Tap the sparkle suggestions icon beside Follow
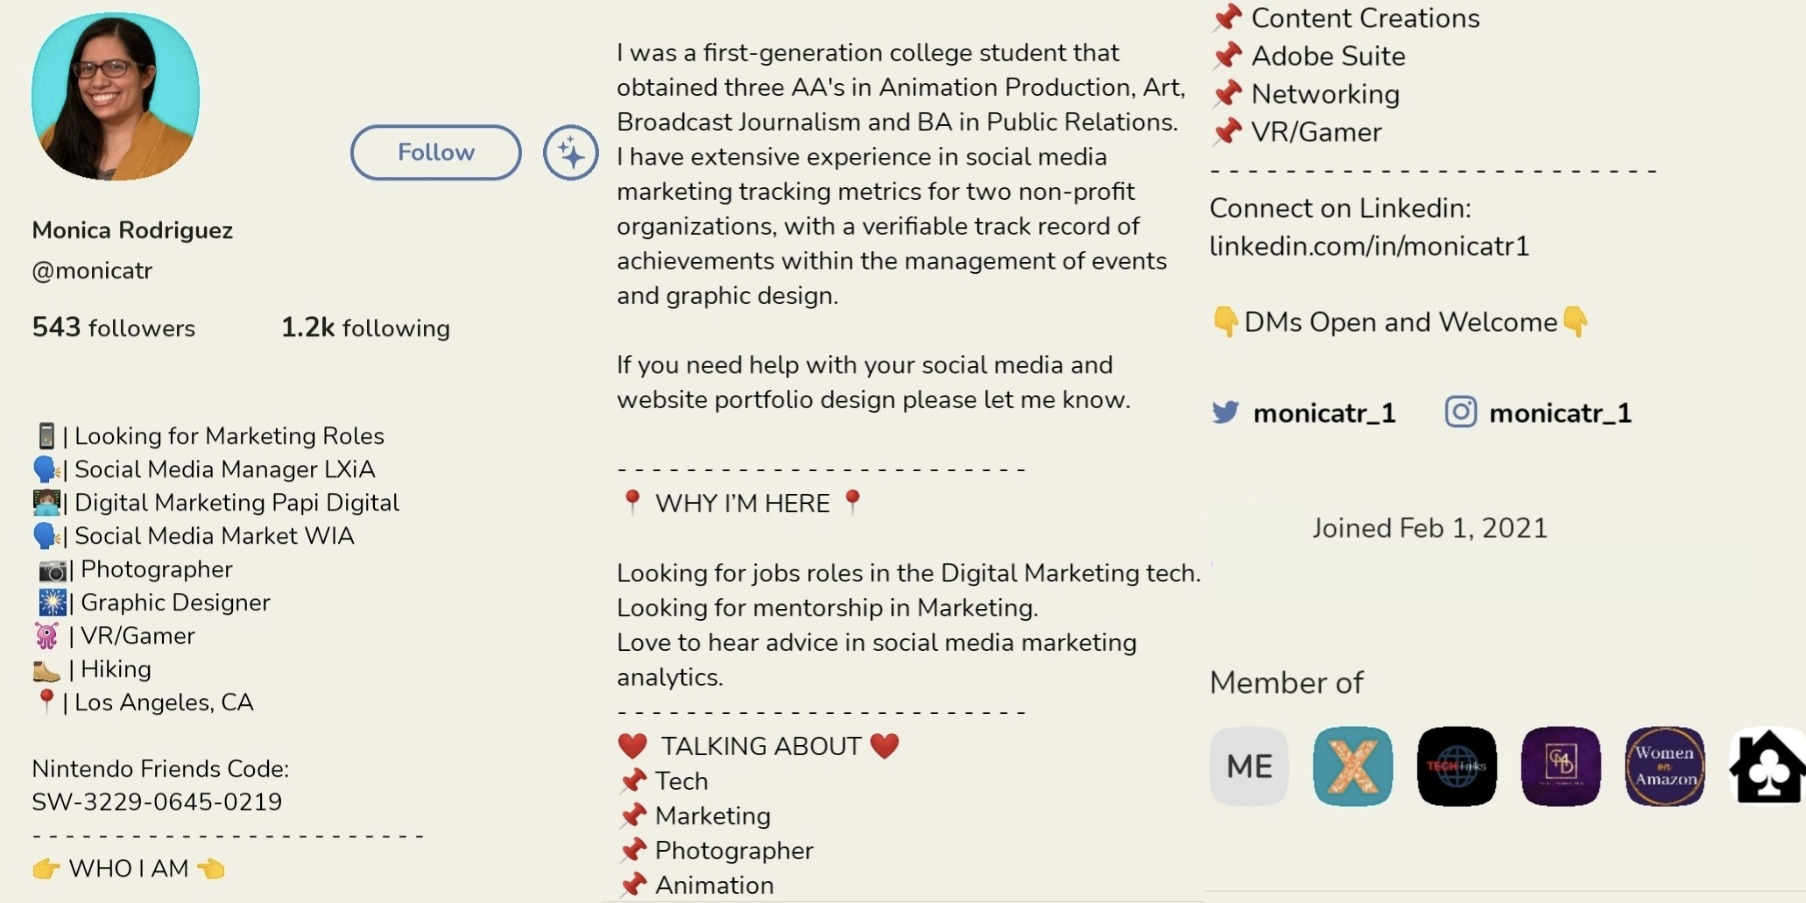The height and width of the screenshot is (903, 1806). pyautogui.click(x=570, y=152)
